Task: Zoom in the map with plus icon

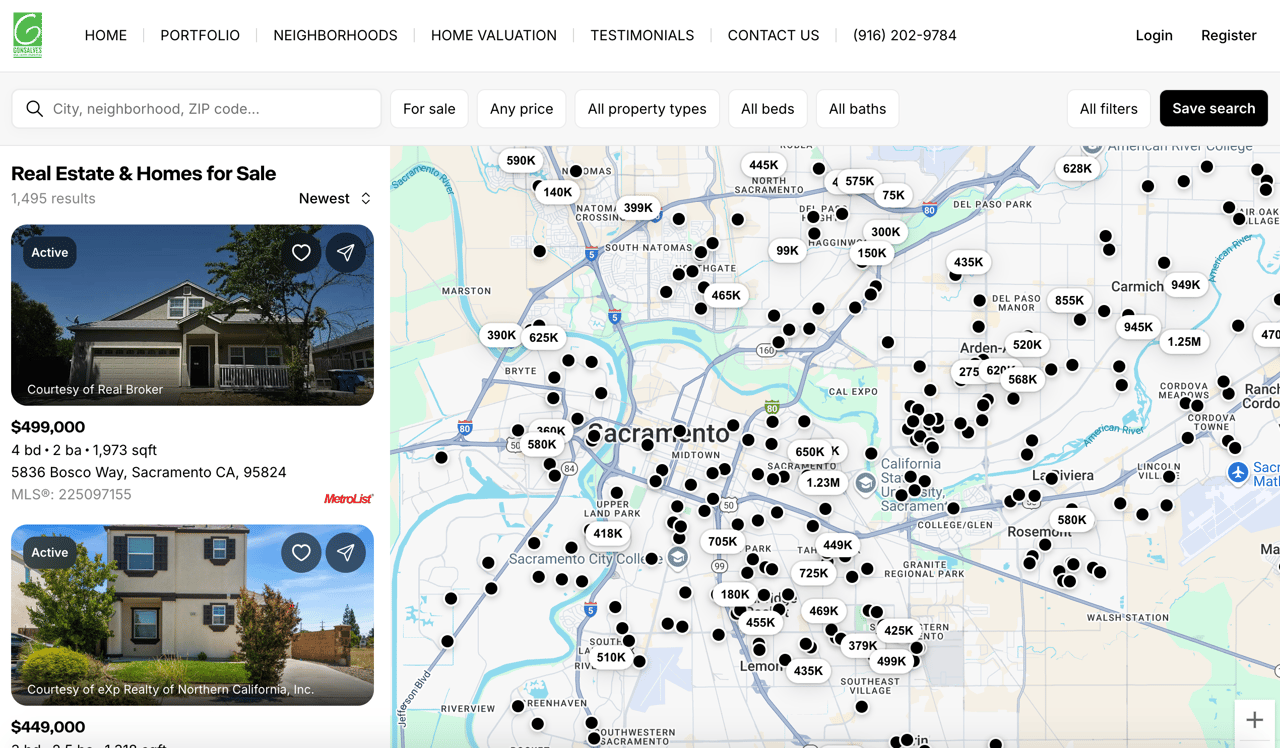Action: [1254, 720]
